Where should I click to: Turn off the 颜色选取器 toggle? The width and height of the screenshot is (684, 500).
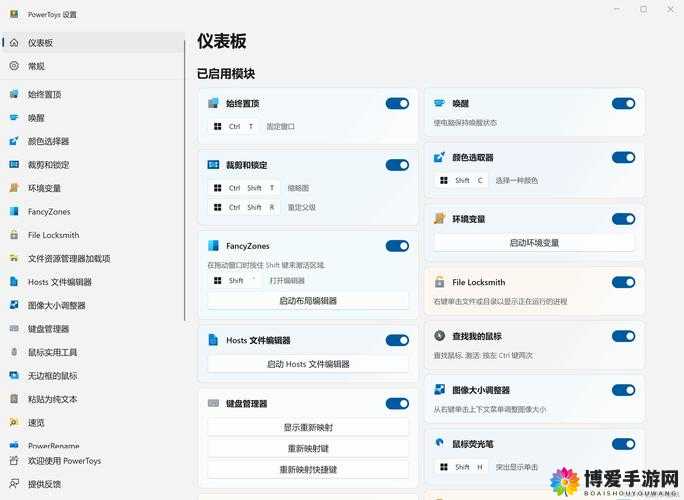pyautogui.click(x=623, y=158)
